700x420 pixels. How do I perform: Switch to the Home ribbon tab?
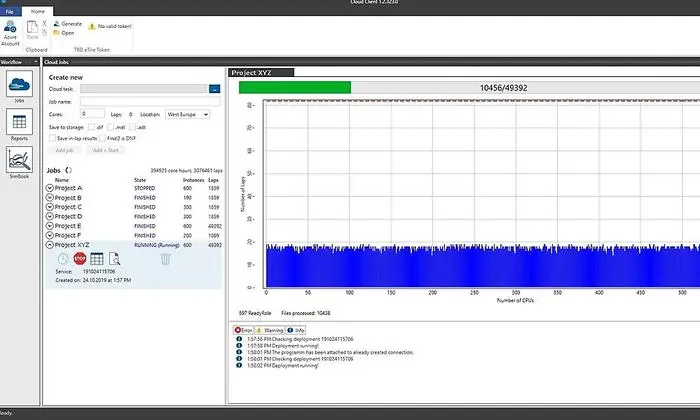pos(38,11)
